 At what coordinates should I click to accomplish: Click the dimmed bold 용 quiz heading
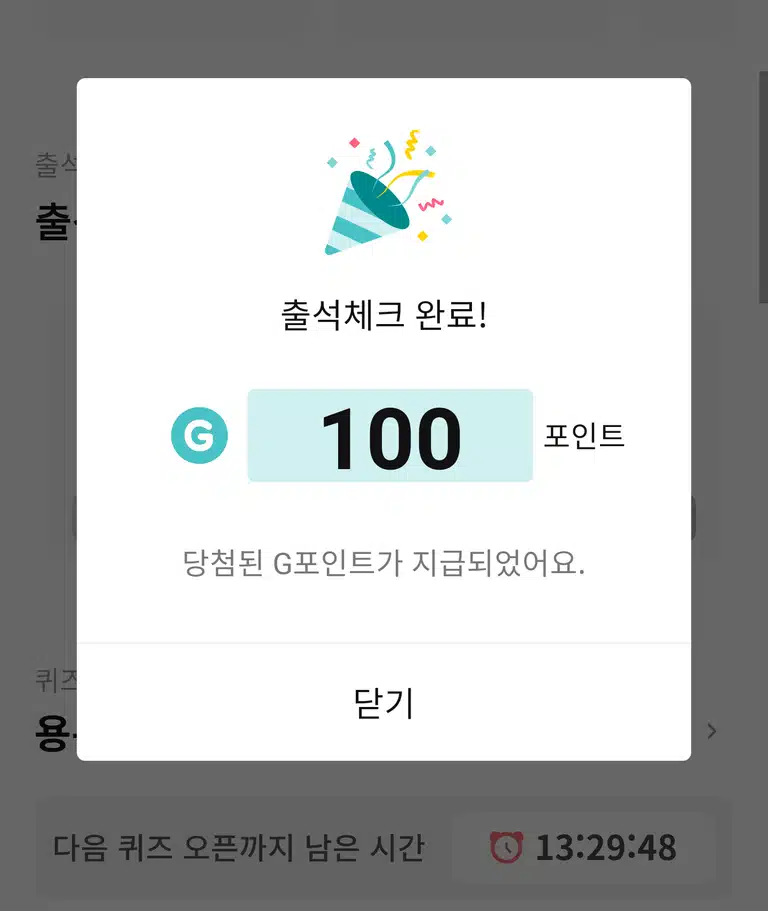[x=56, y=734]
